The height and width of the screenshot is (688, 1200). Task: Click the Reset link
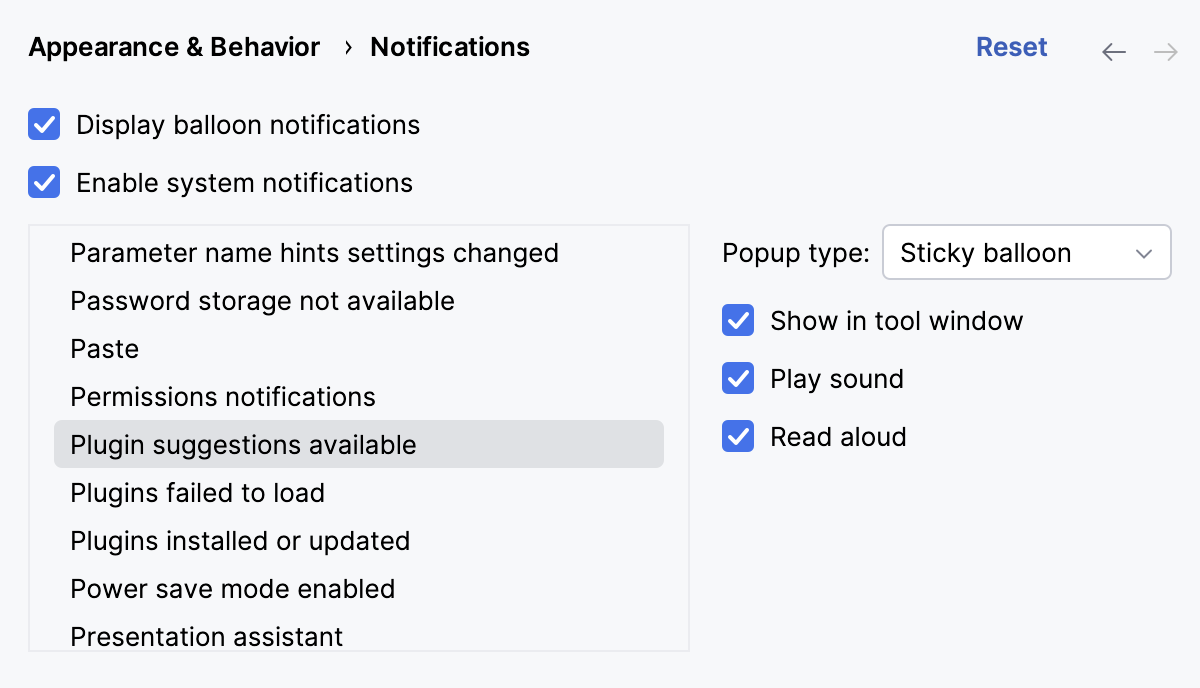[x=1011, y=46]
